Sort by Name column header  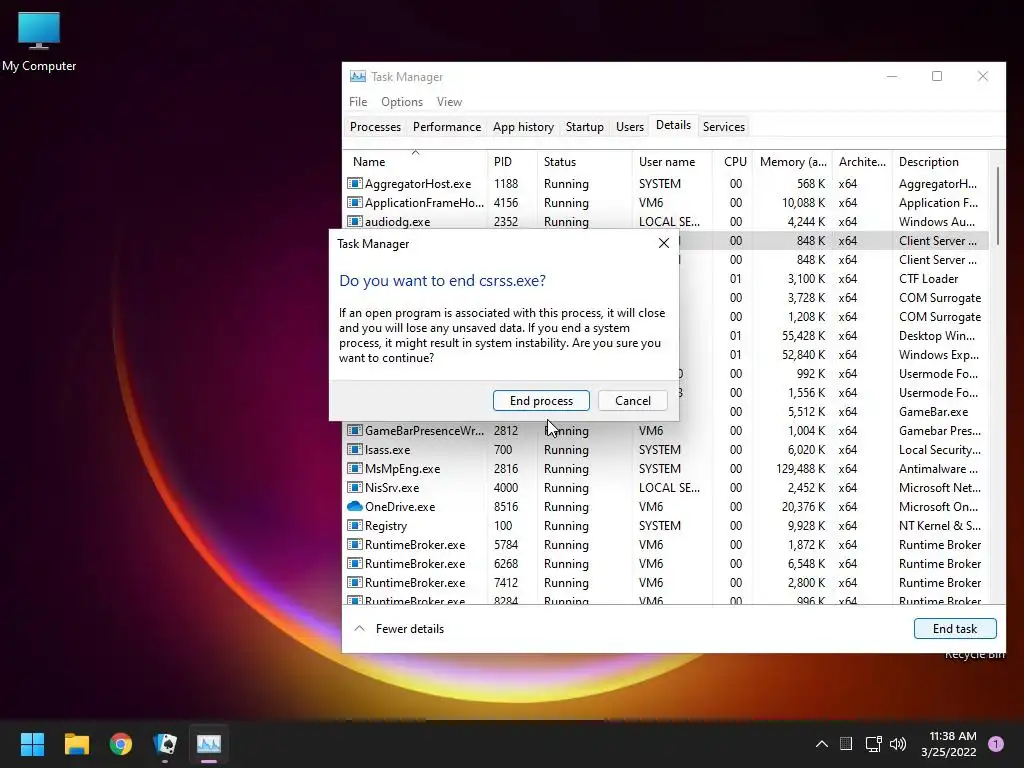pyautogui.click(x=415, y=161)
